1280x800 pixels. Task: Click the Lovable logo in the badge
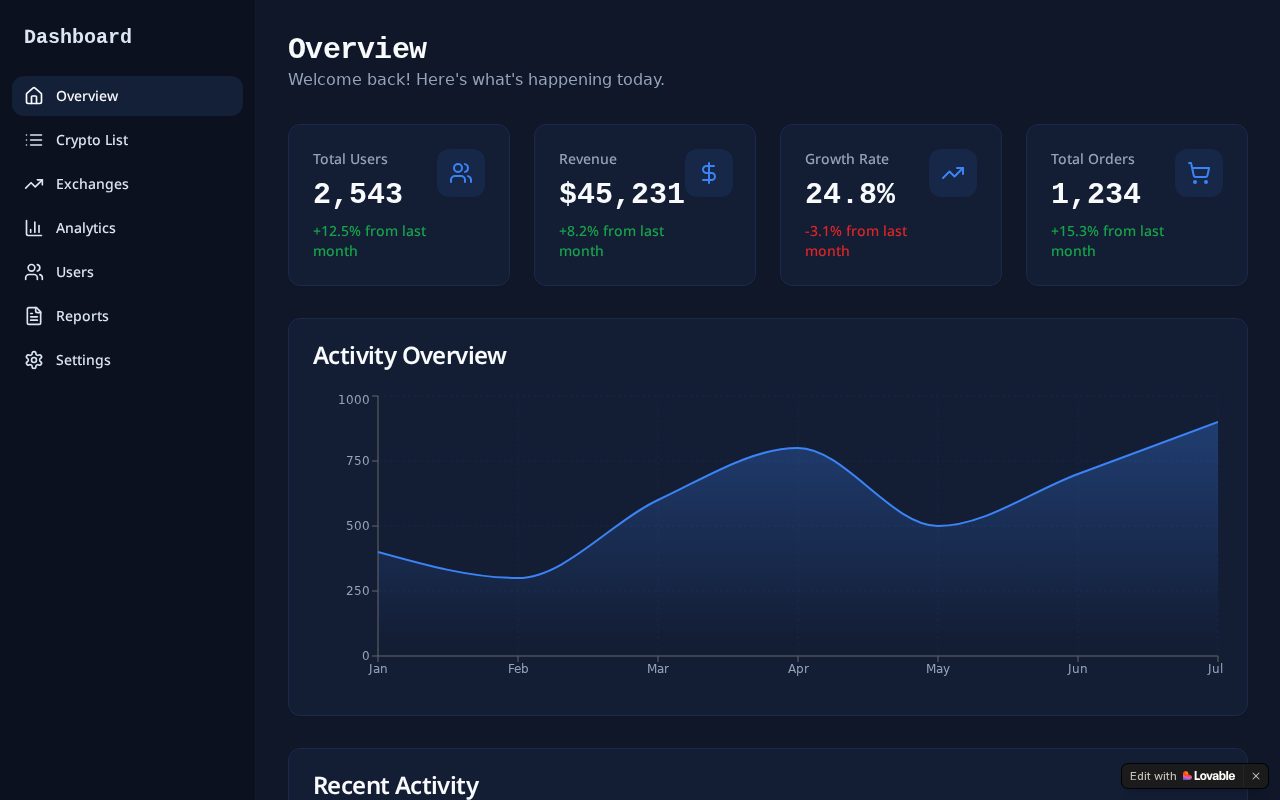point(1209,776)
